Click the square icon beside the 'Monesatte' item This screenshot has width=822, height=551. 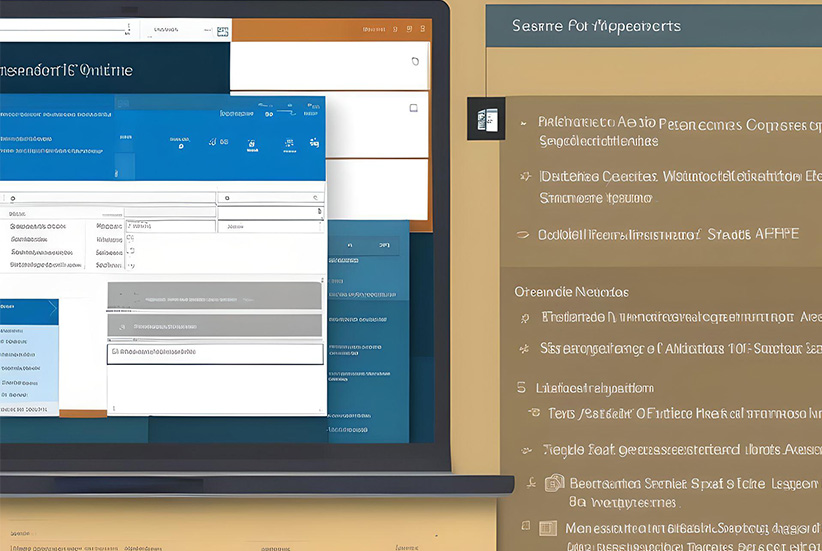[547, 528]
